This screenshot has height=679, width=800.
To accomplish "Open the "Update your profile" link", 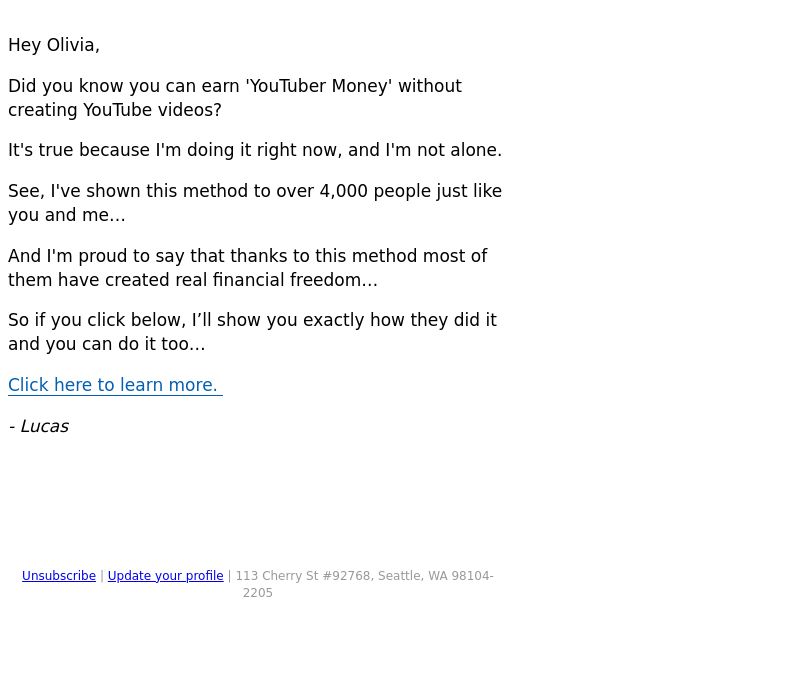I will (x=165, y=576).
